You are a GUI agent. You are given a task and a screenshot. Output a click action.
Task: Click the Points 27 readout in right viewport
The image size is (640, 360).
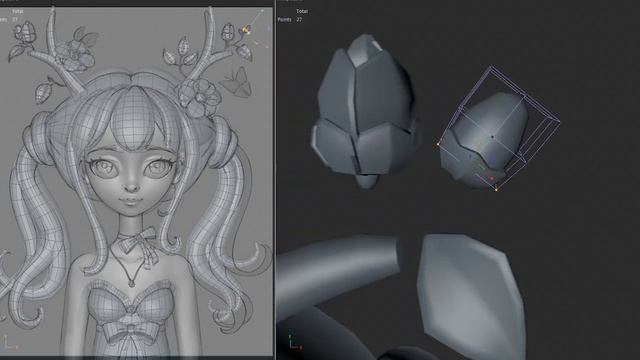(290, 20)
